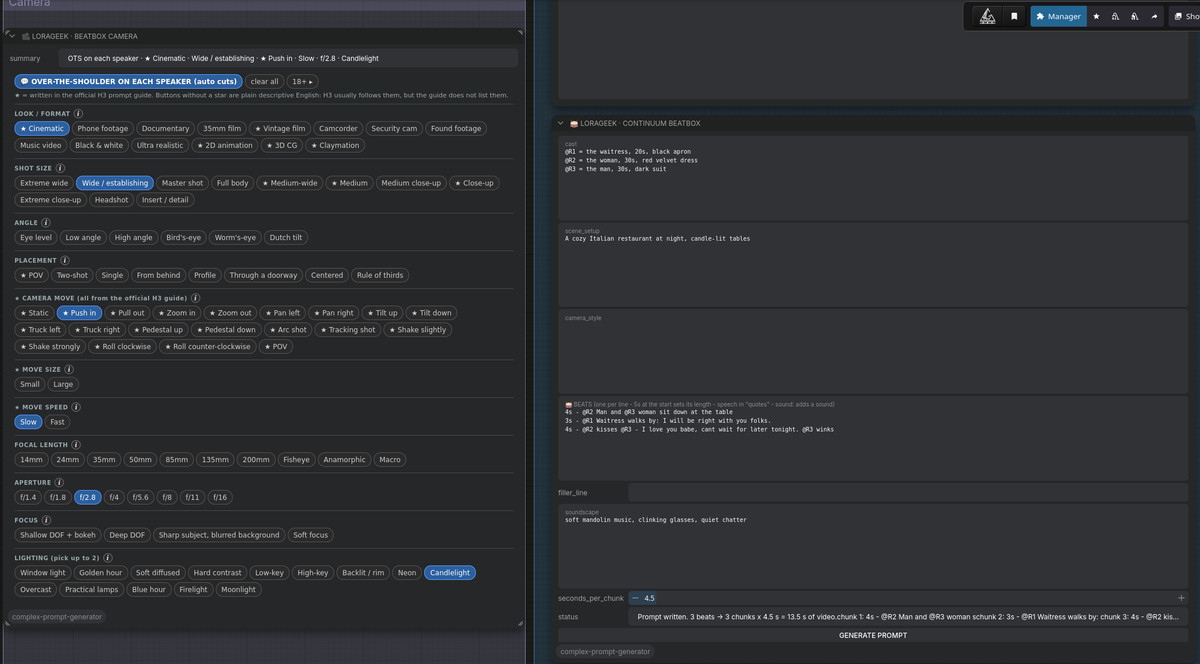Click the complex-prompt-generator tag under the Continuum node
The height and width of the screenshot is (664, 1200).
[x=605, y=652]
